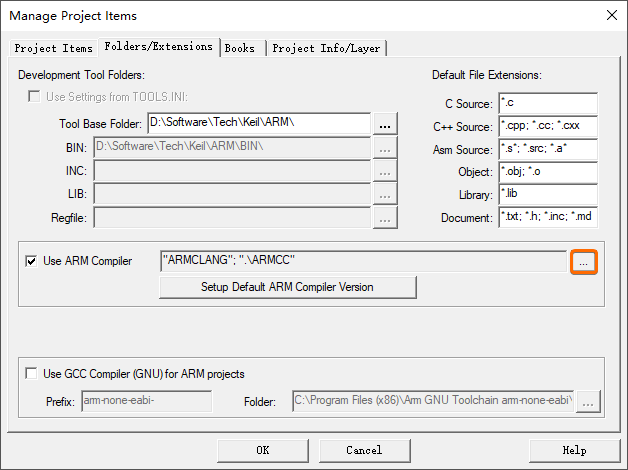
Task: Edit the Library extension field
Action: coord(548,194)
